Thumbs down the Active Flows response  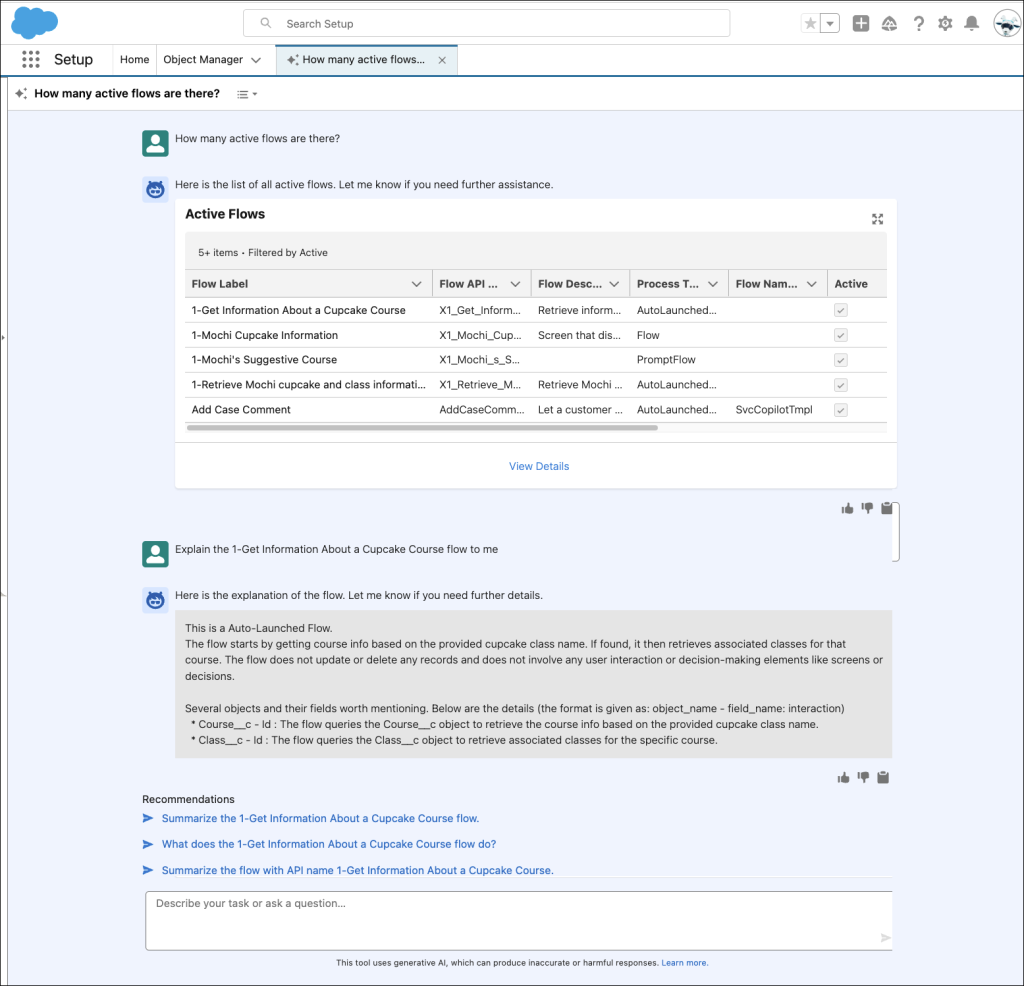pyautogui.click(x=867, y=509)
